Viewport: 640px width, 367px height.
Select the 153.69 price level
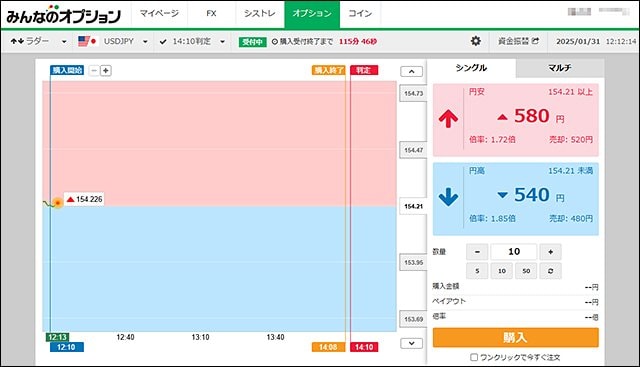(x=413, y=319)
